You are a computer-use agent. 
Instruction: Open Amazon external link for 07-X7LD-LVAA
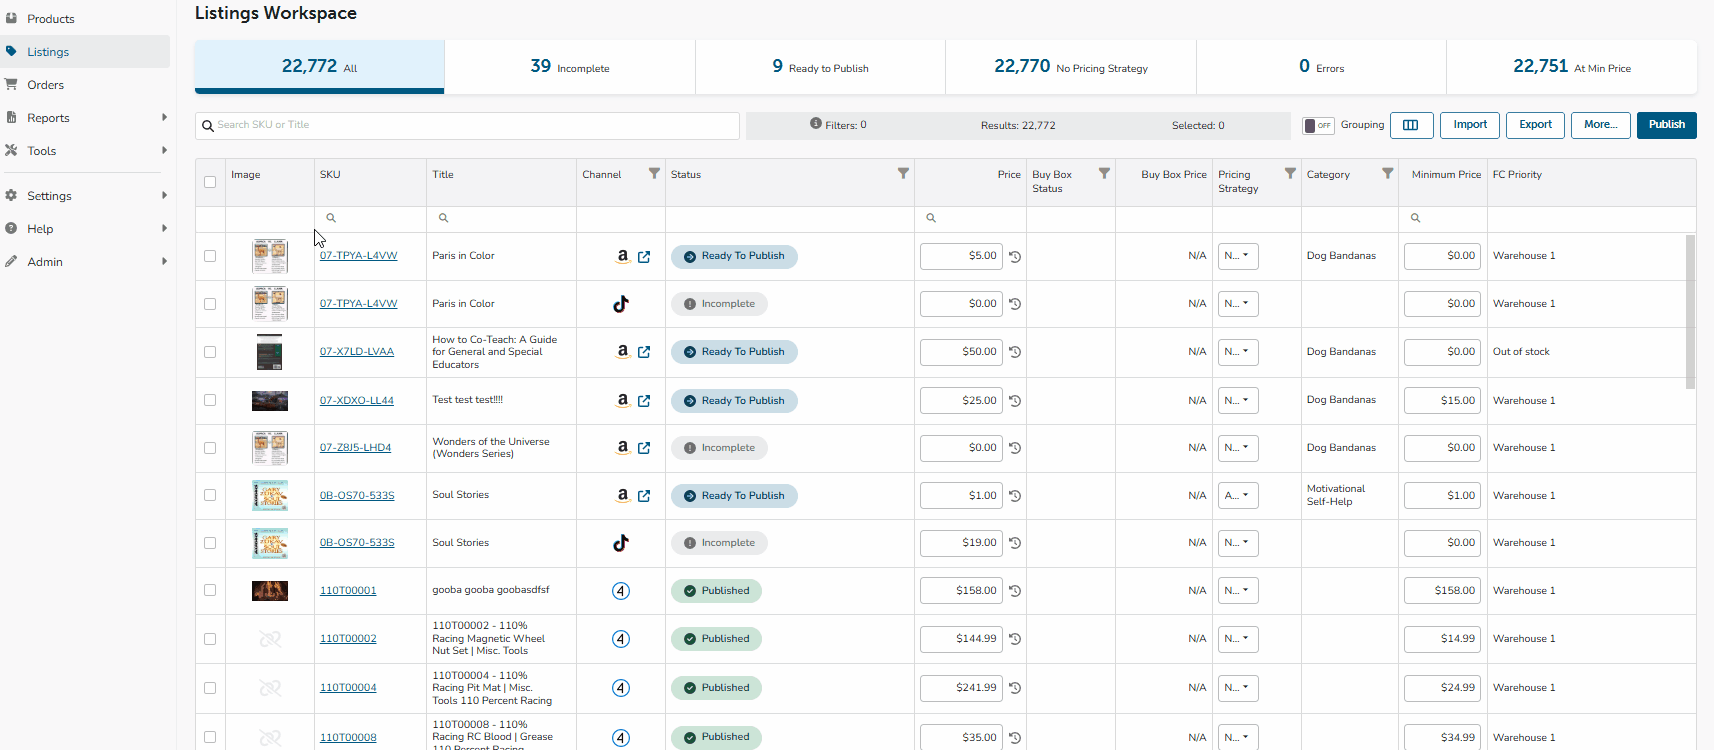tap(644, 352)
